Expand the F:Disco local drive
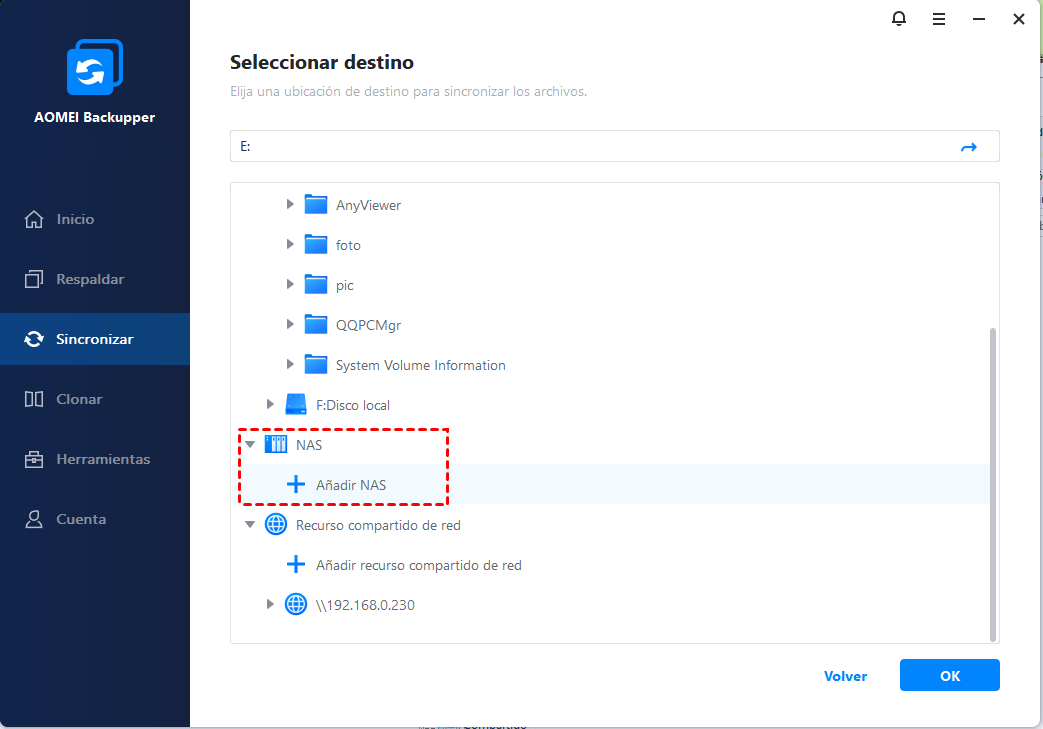1043x729 pixels. click(x=270, y=404)
